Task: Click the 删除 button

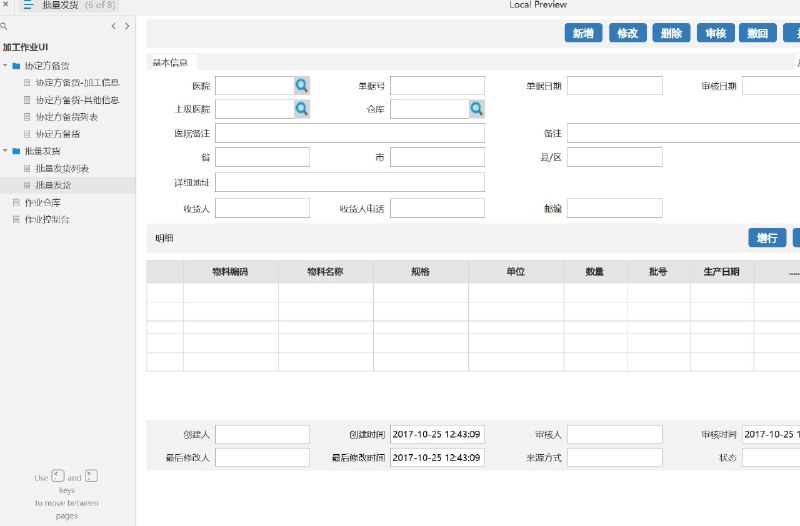Action: coord(671,33)
